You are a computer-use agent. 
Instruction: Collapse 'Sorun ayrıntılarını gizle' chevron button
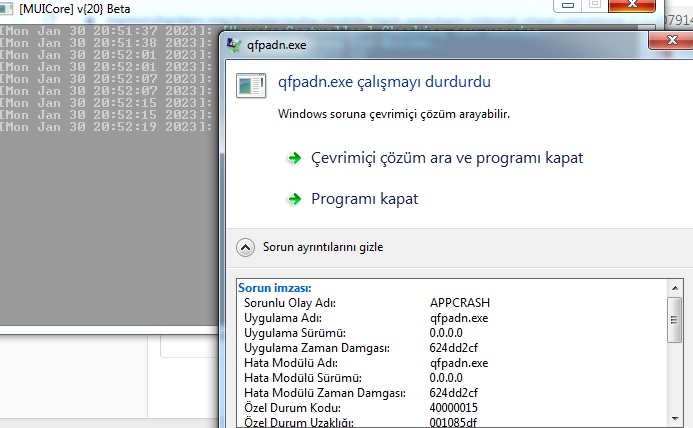tap(245, 247)
